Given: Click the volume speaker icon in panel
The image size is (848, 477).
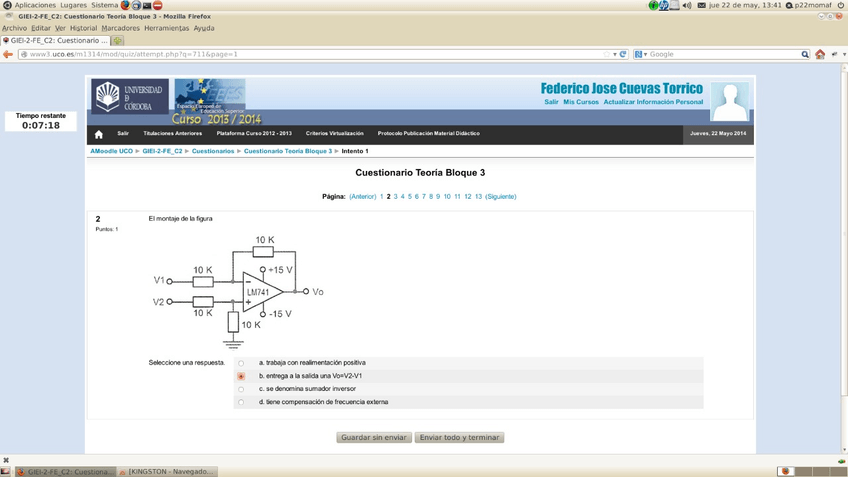Looking at the screenshot, I should pos(687,5).
